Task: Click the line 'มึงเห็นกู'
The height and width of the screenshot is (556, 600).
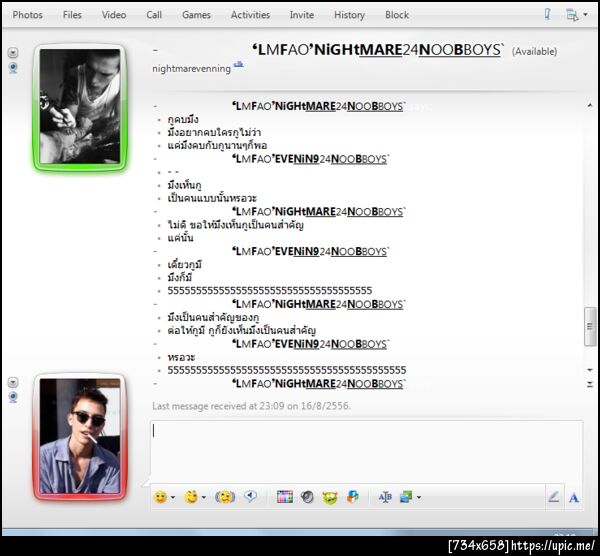Action: (x=184, y=186)
